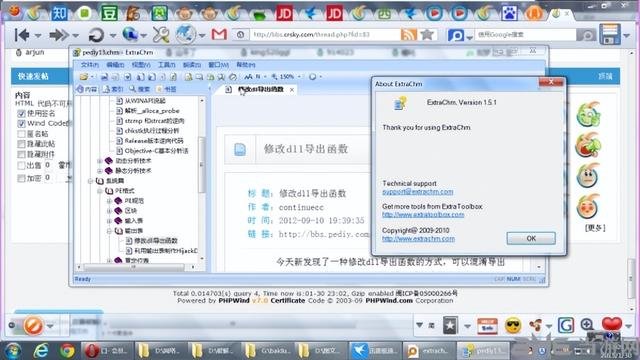Click the browser rewind/back icon

pyautogui.click(x=22, y=35)
